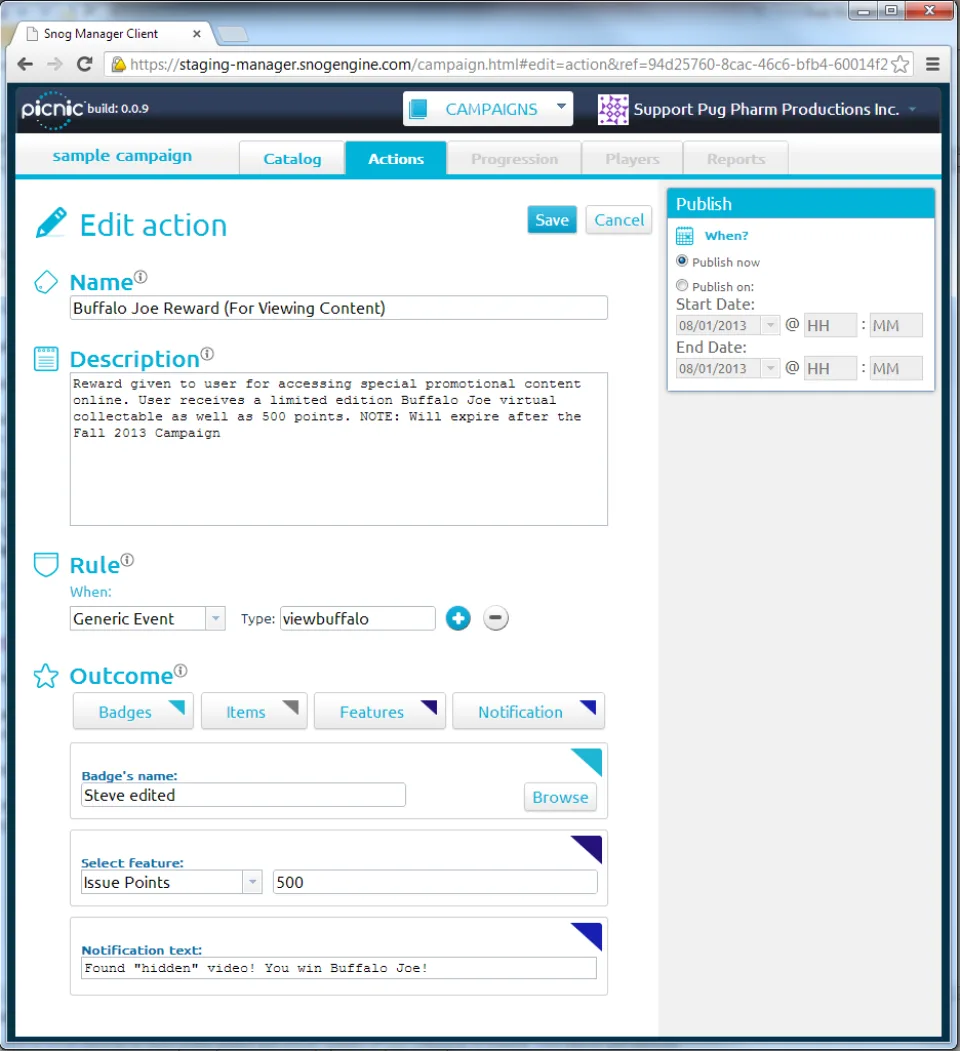Click the bookmark star in address bar
Viewport: 960px width, 1051px height.
(x=900, y=64)
